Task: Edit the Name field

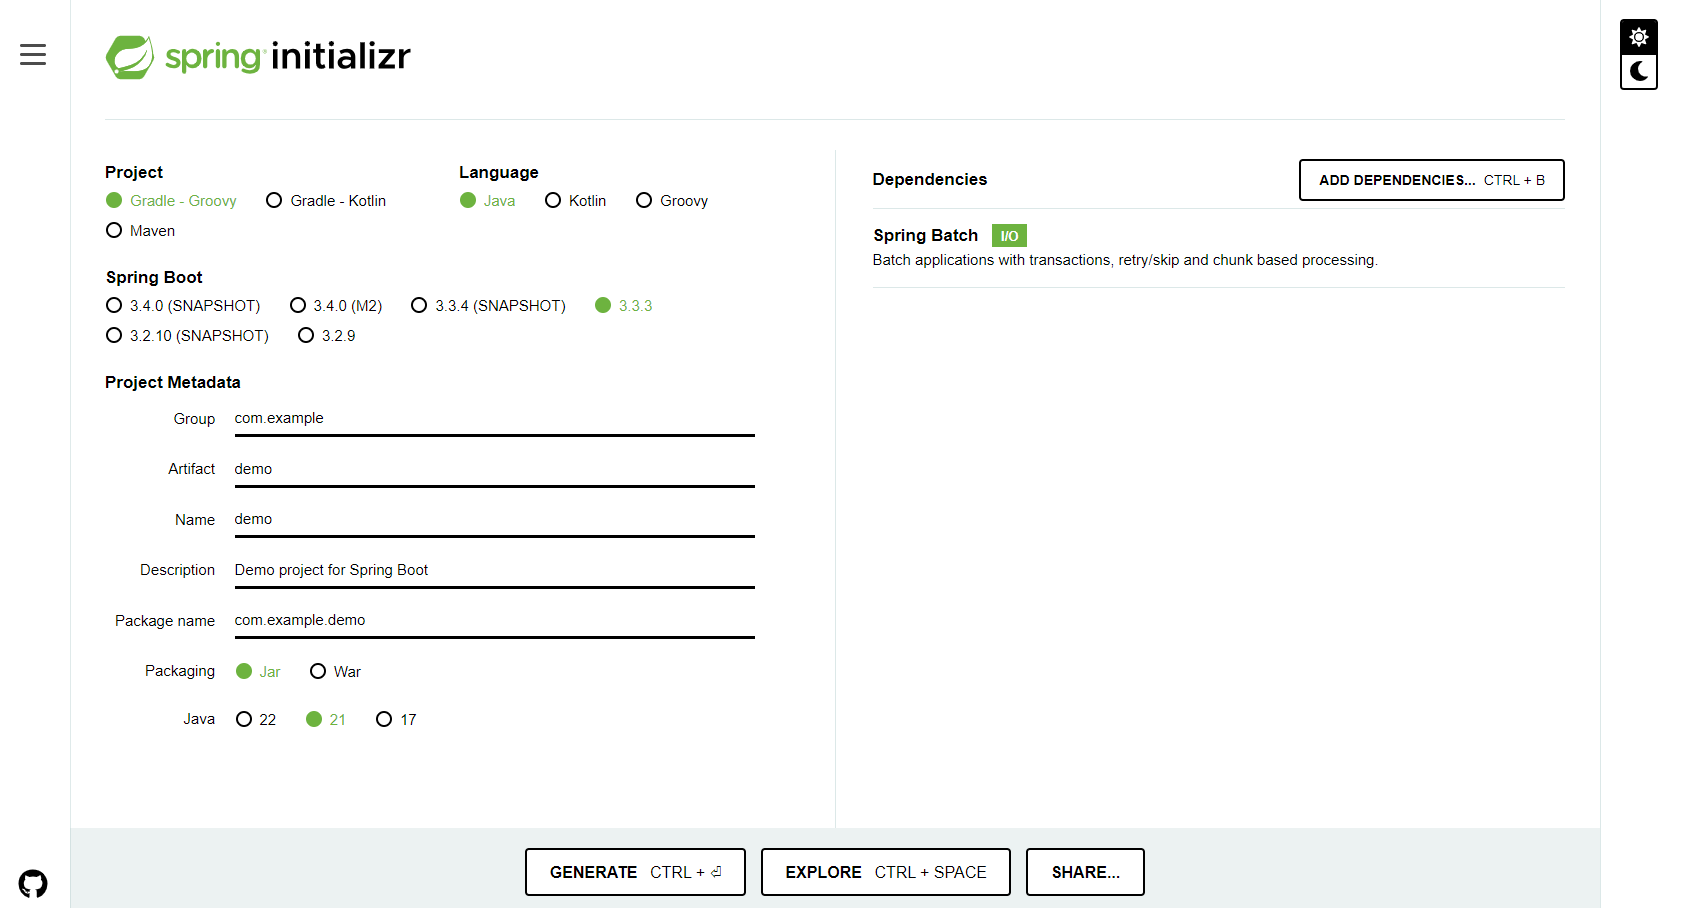Action: [494, 520]
